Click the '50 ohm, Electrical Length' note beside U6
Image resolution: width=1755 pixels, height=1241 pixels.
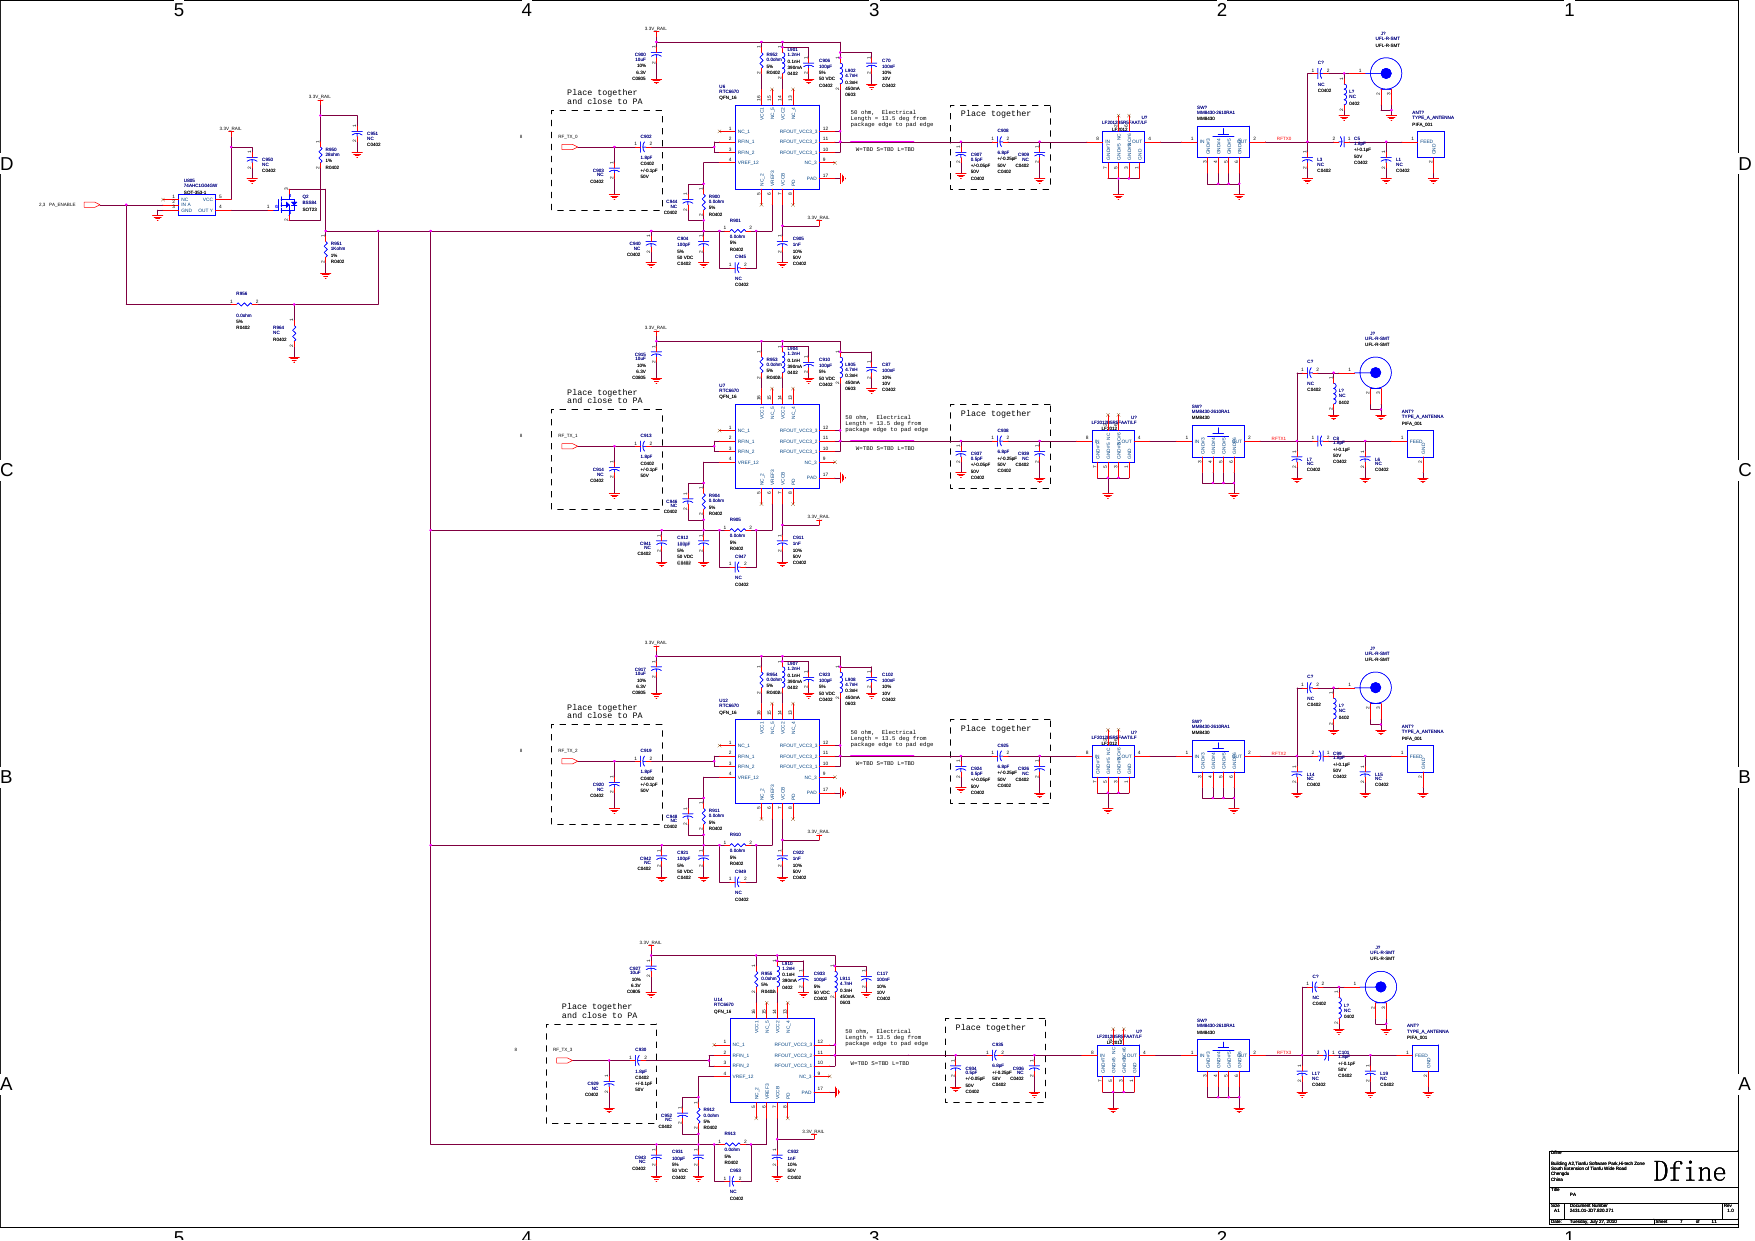click(891, 118)
